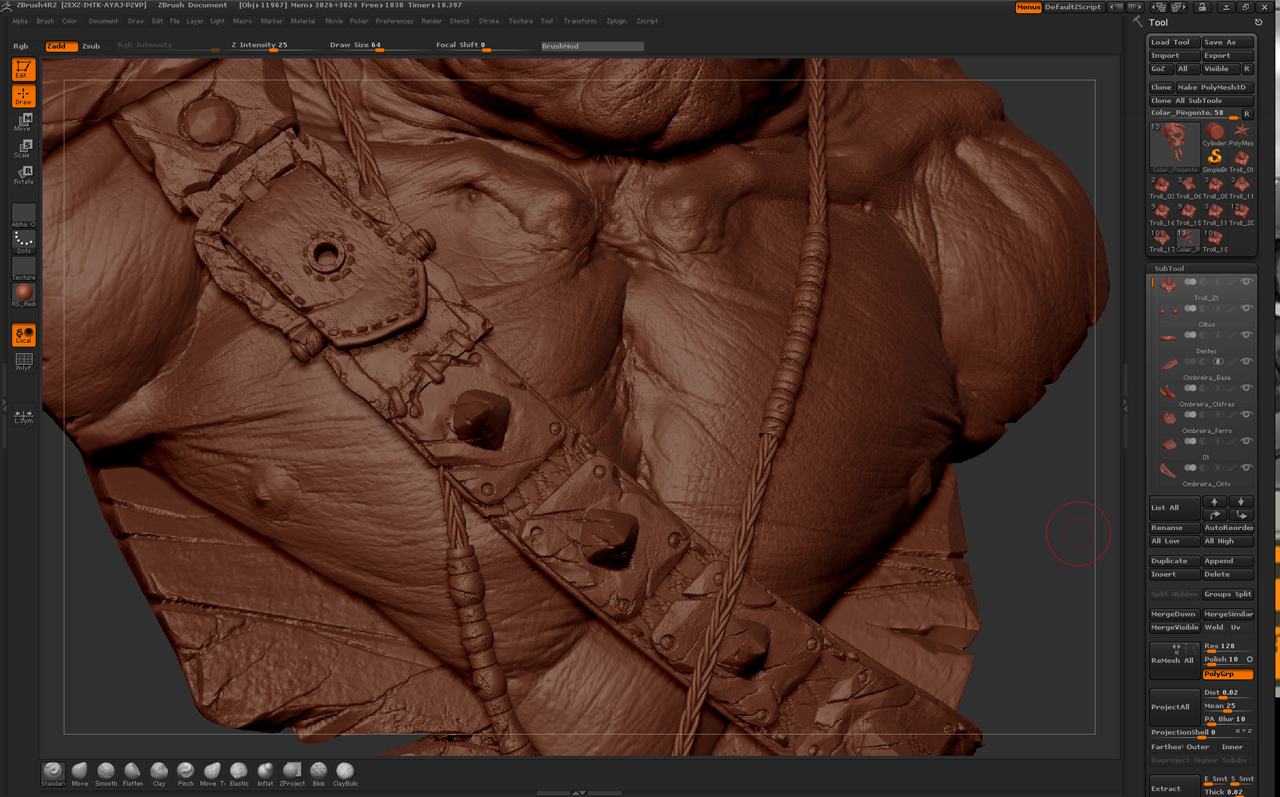Screen dimensions: 1280x797
Task: Click Make PolyMesh3D button
Action: [1213, 87]
